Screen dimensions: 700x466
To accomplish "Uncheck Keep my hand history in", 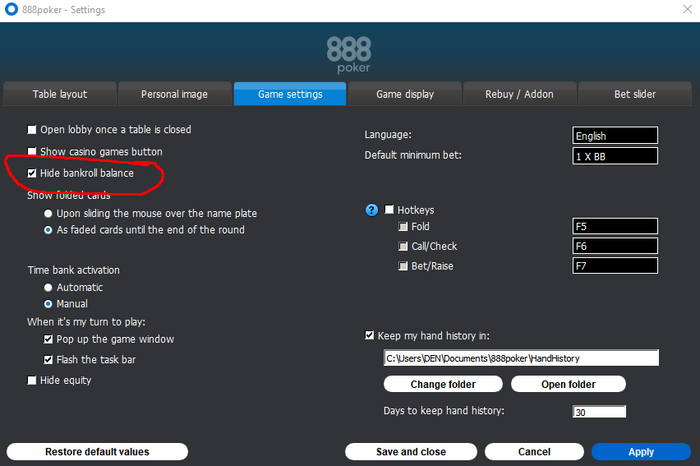I will click(369, 335).
